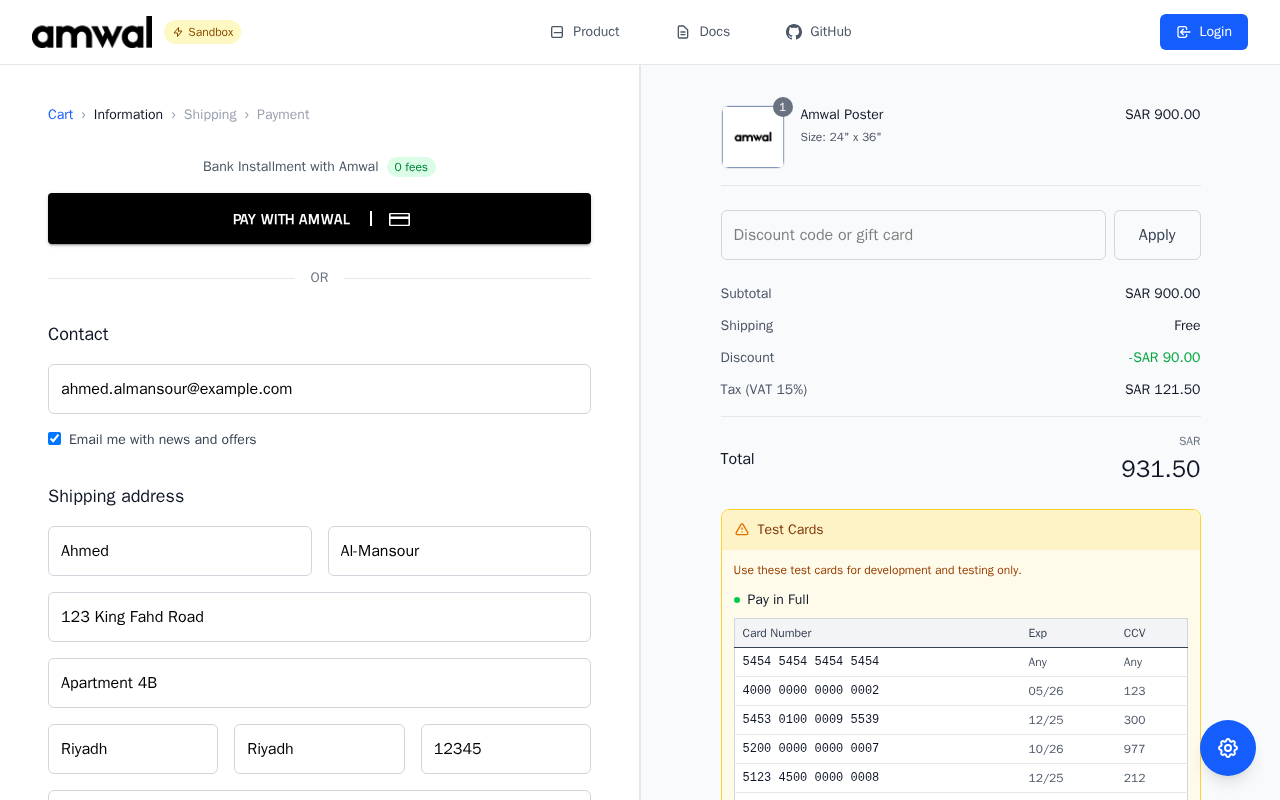
Task: Click the Shipping address heading
Action: pos(116,496)
